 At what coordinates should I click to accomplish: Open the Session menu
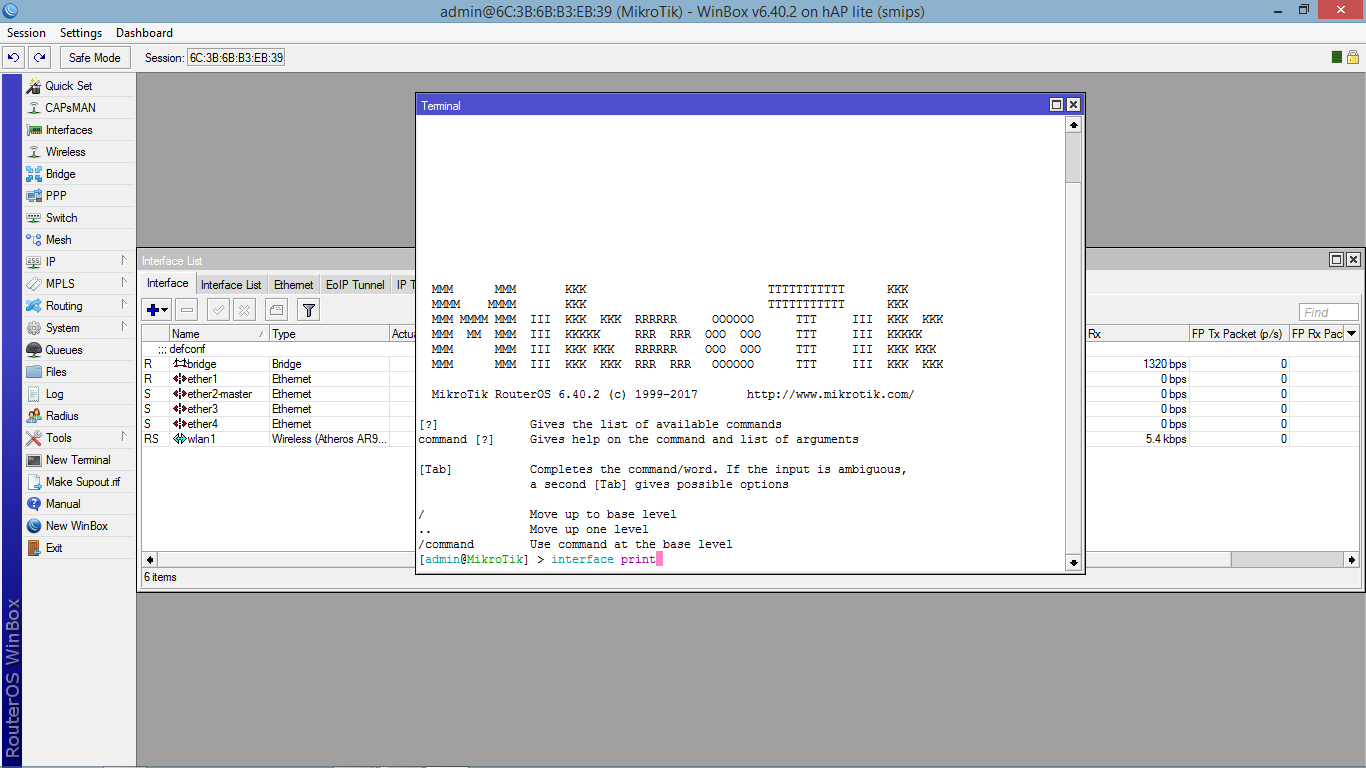[26, 33]
